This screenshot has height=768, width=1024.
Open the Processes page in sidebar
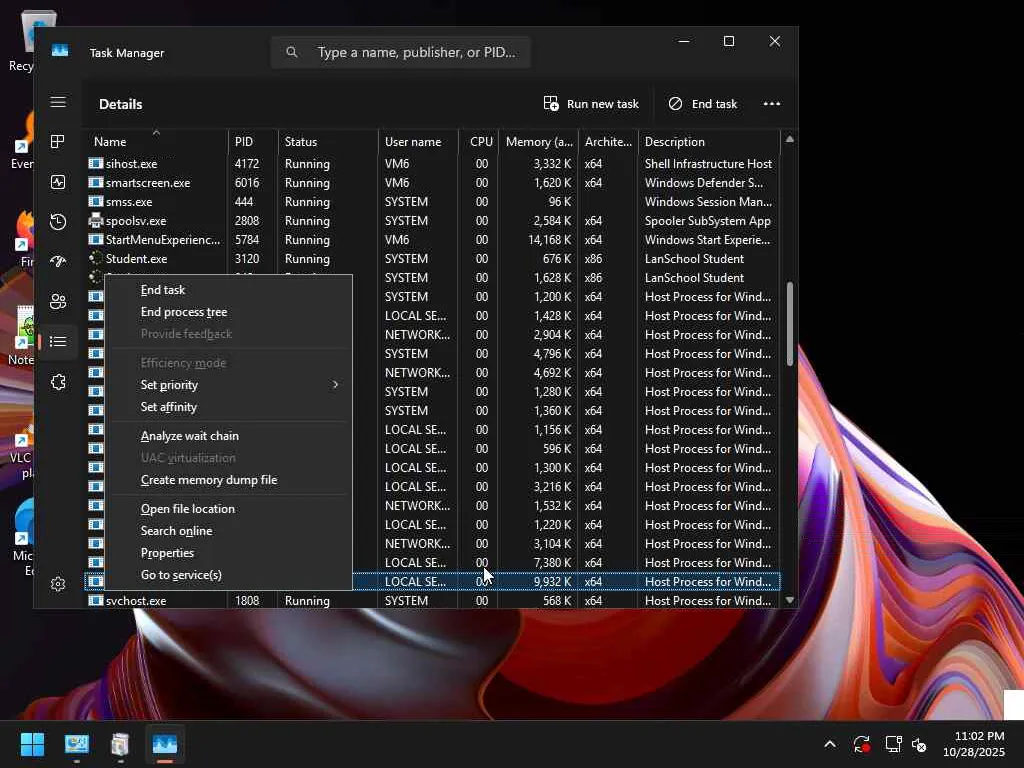58,142
